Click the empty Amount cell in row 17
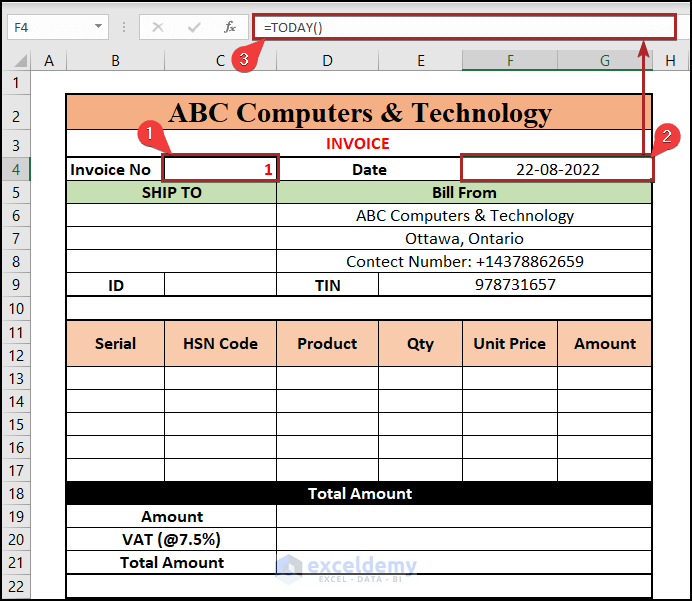 (605, 470)
